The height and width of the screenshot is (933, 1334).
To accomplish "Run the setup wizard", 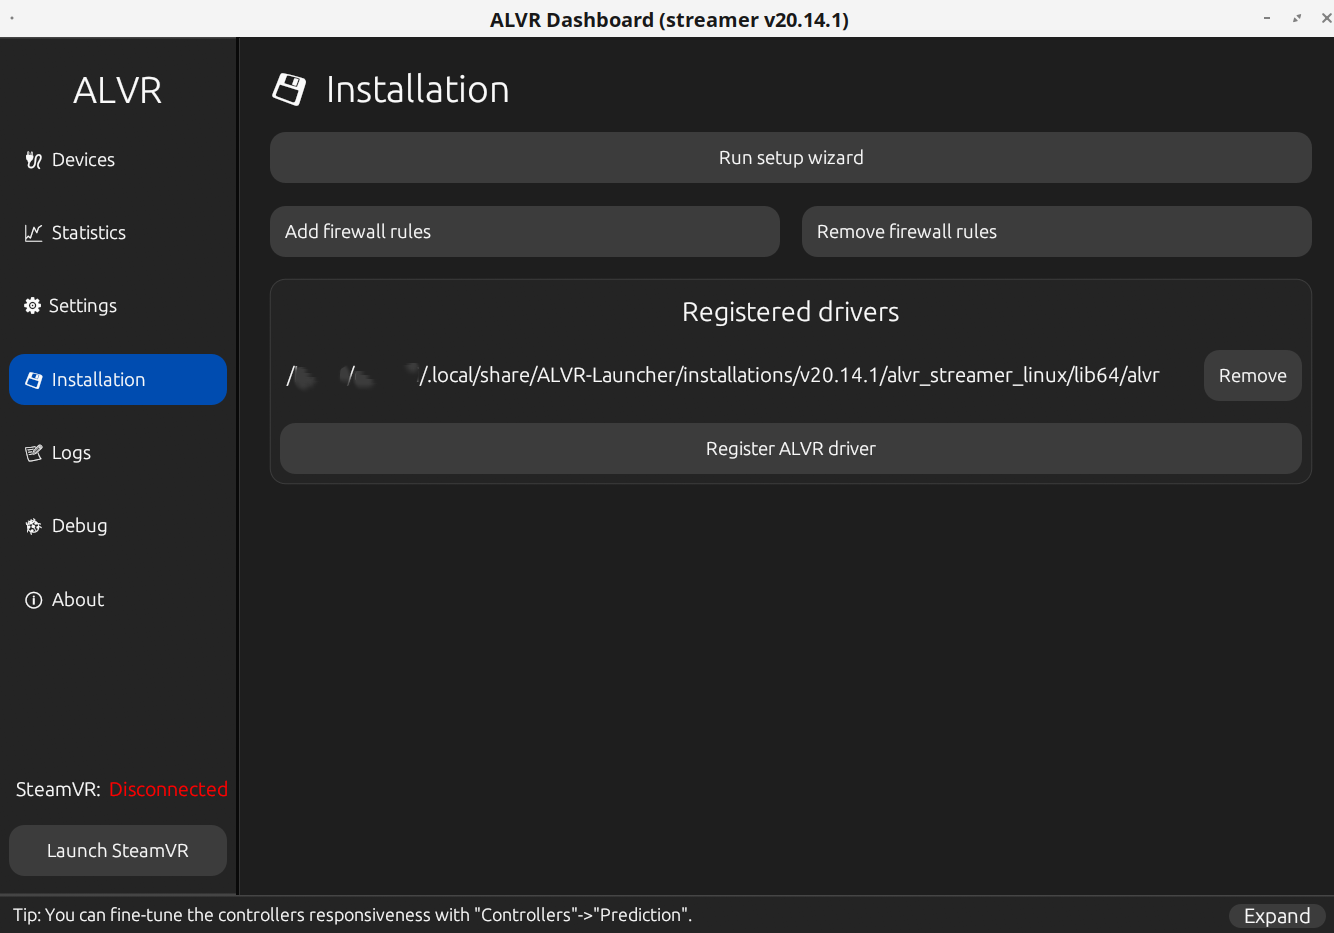I will coord(791,158).
